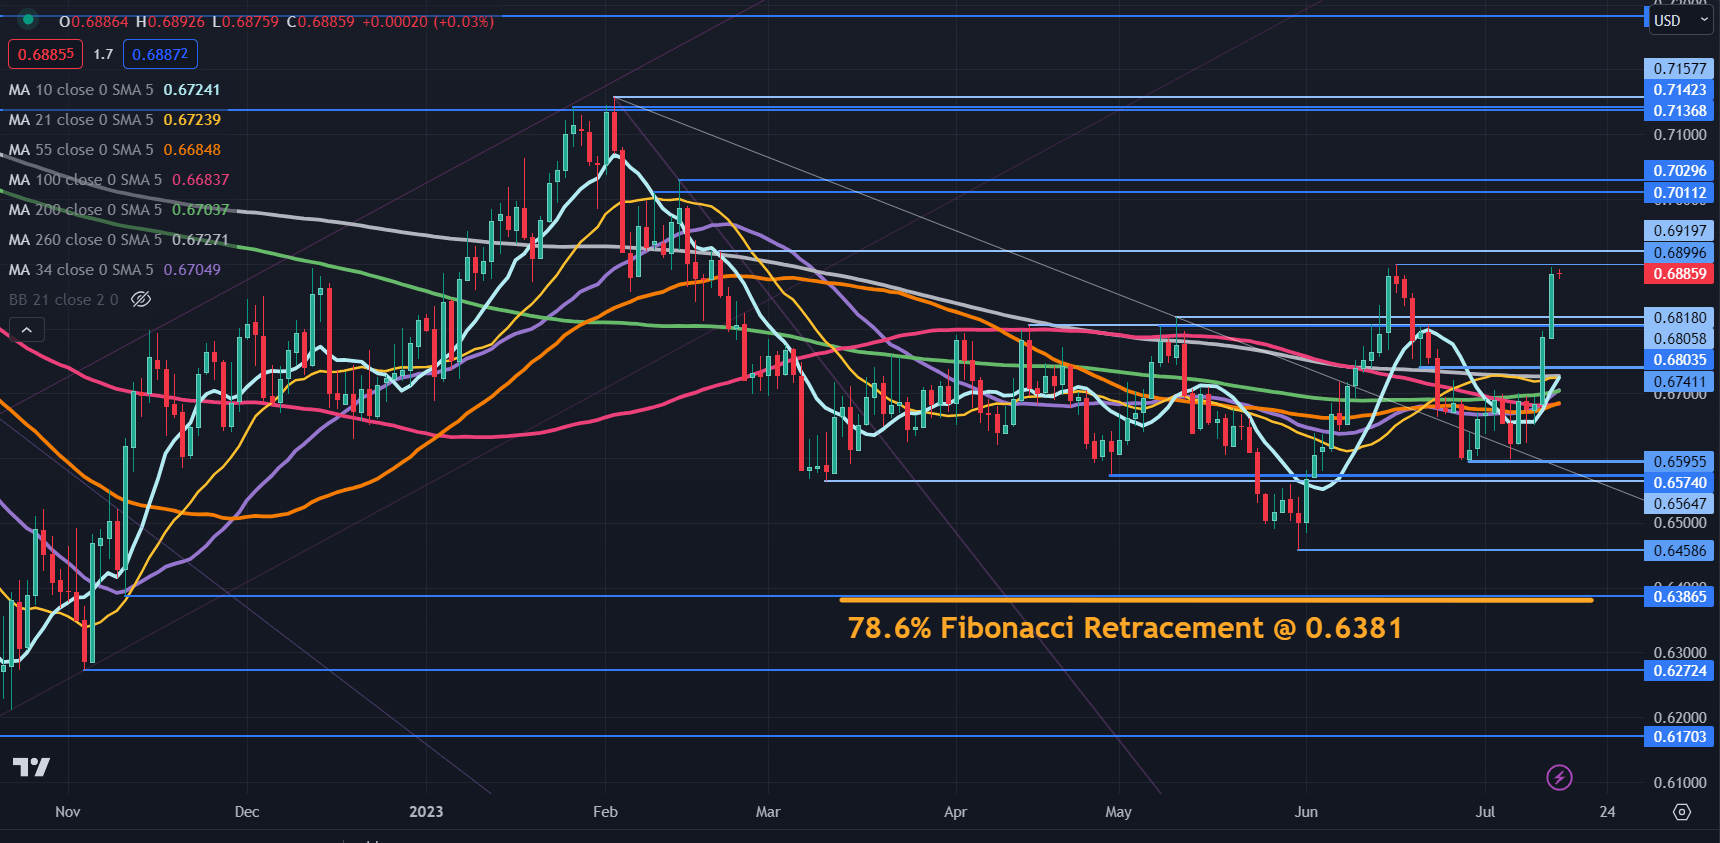Click the 0.65955 price level label

click(1679, 461)
